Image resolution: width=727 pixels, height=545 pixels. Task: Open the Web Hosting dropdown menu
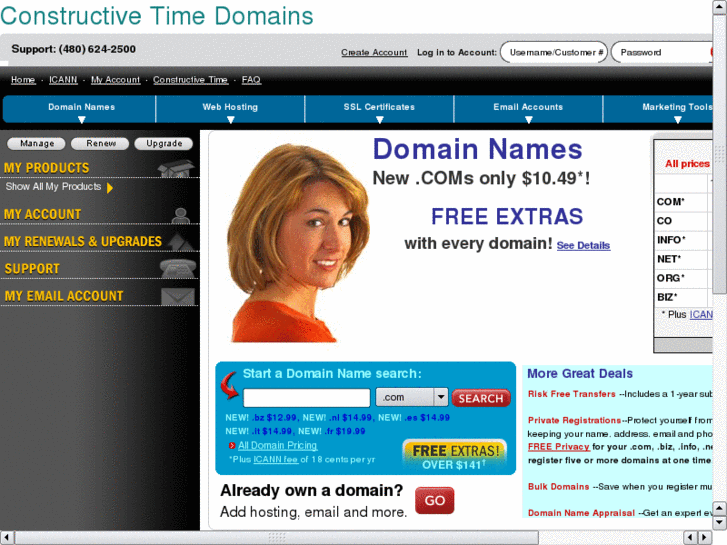[x=230, y=110]
